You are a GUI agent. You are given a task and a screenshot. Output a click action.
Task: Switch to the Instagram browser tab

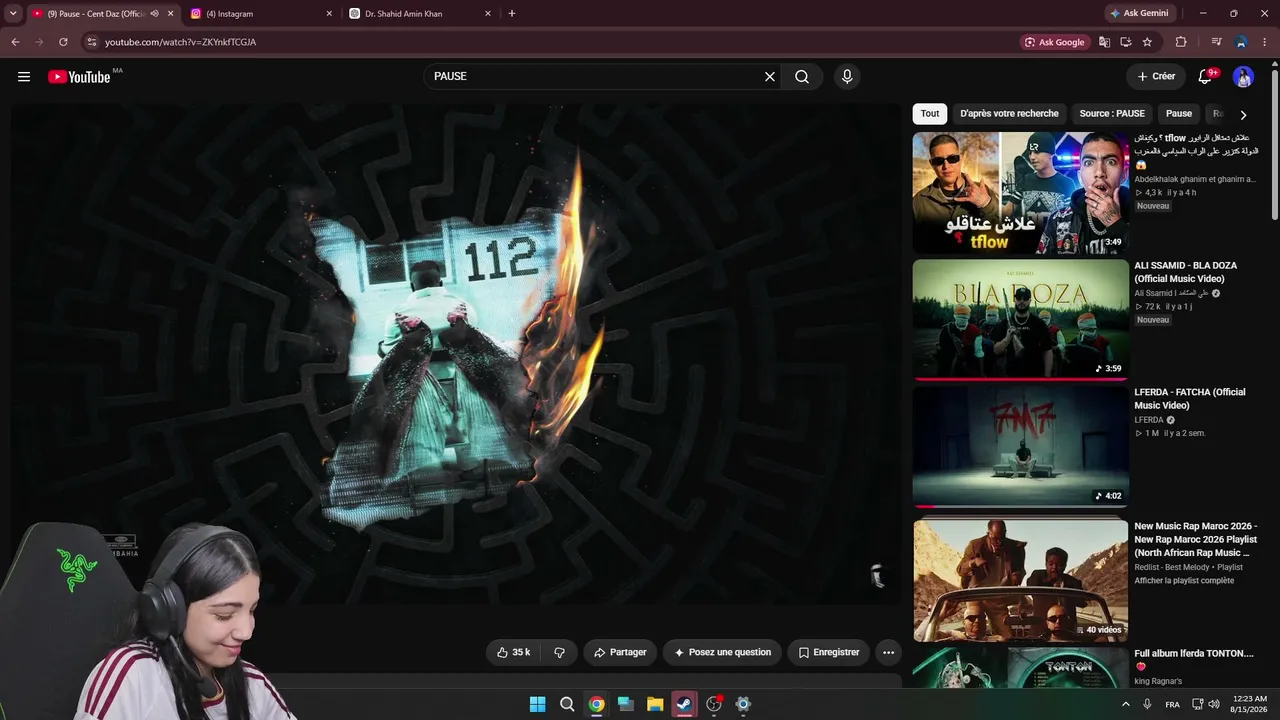262,14
